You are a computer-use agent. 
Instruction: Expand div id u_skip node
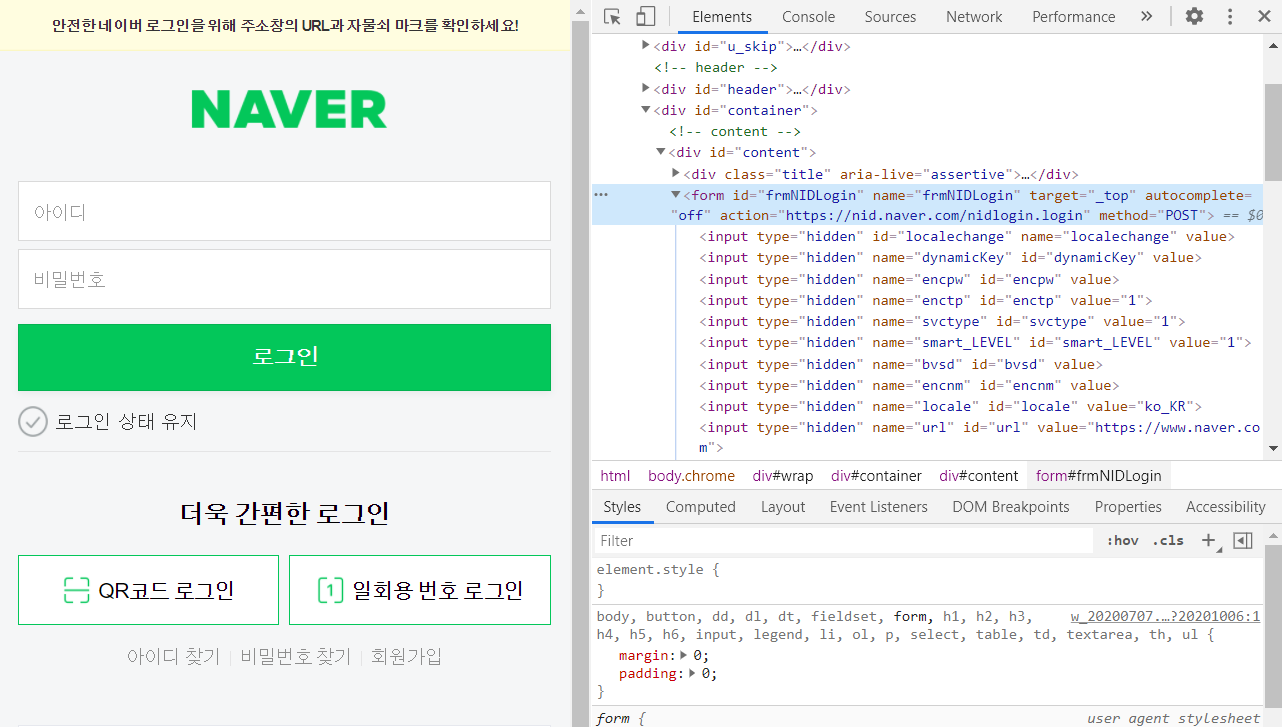coord(646,46)
